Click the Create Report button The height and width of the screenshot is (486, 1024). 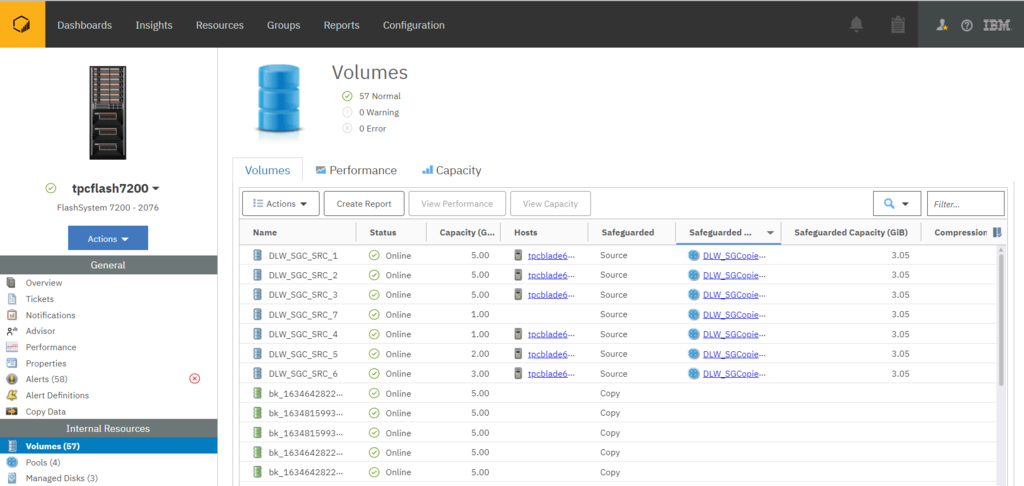coord(364,204)
